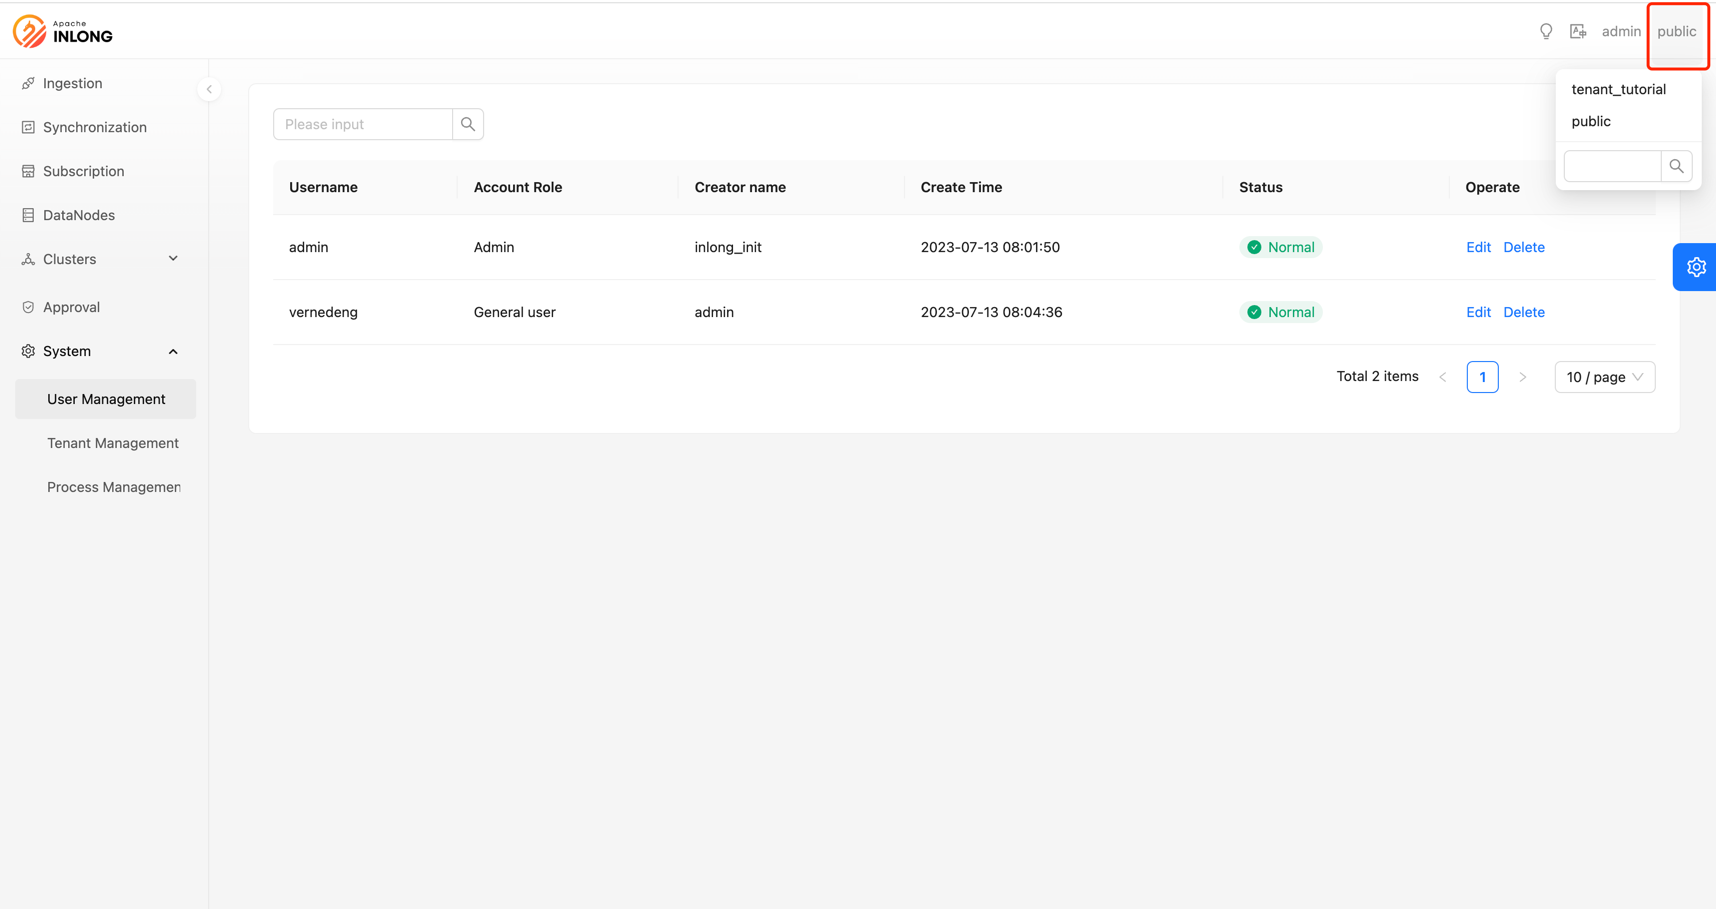Edit the vernedeng user
The width and height of the screenshot is (1716, 909).
point(1478,312)
